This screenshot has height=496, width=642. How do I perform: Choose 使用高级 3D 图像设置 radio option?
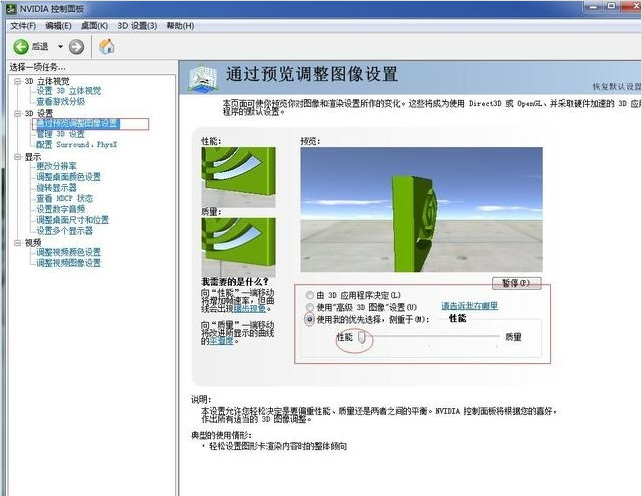(310, 307)
